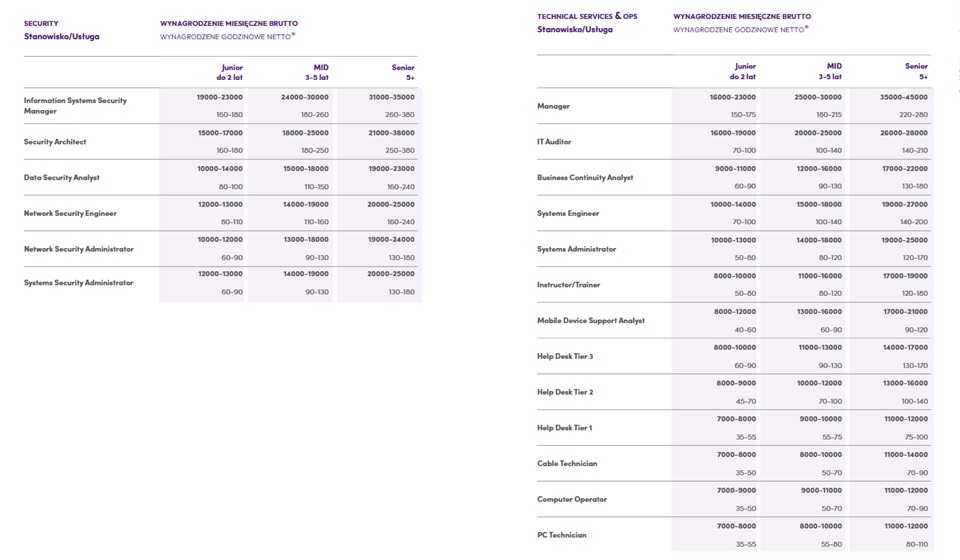Viewport: 960px width, 560px height.
Task: Select the Business Continuity Analyst label
Action: (585, 177)
